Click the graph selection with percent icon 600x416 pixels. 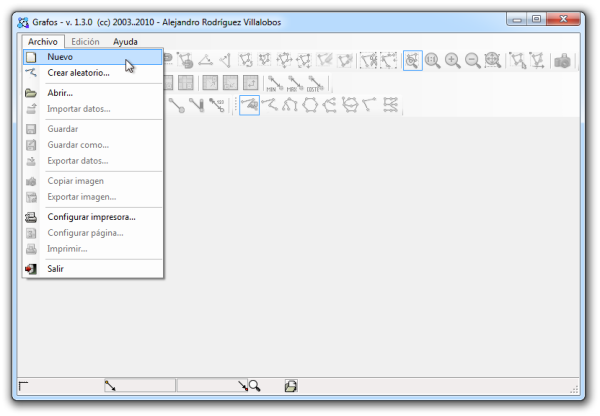click(x=368, y=60)
